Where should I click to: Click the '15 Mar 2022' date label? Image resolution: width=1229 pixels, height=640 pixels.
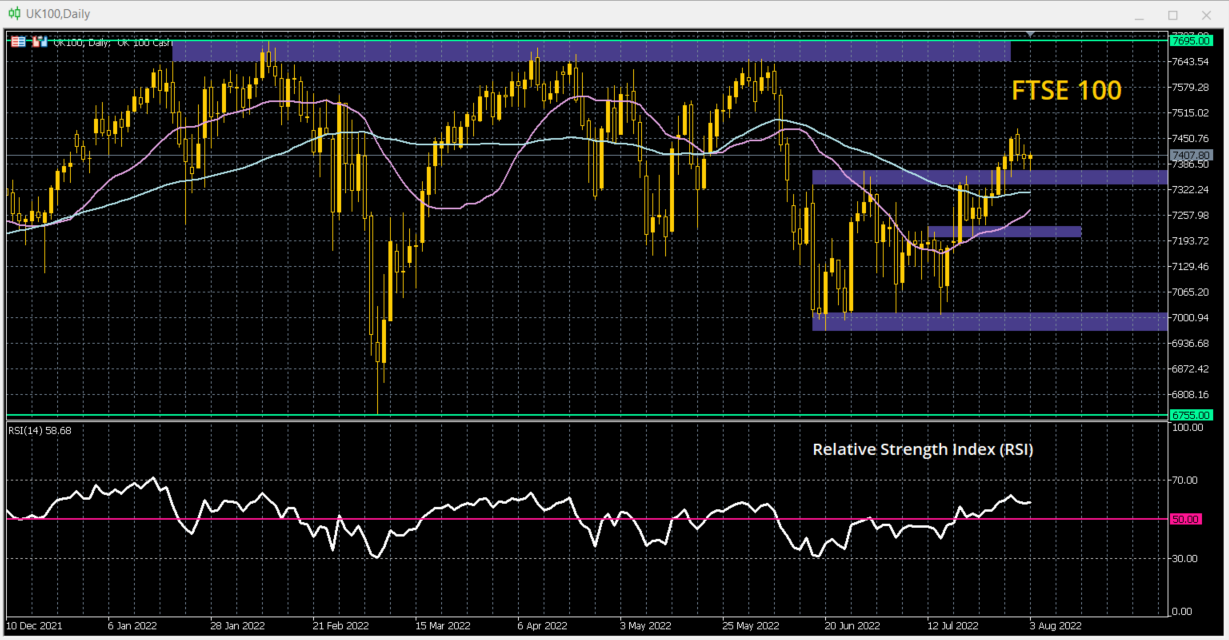444,628
